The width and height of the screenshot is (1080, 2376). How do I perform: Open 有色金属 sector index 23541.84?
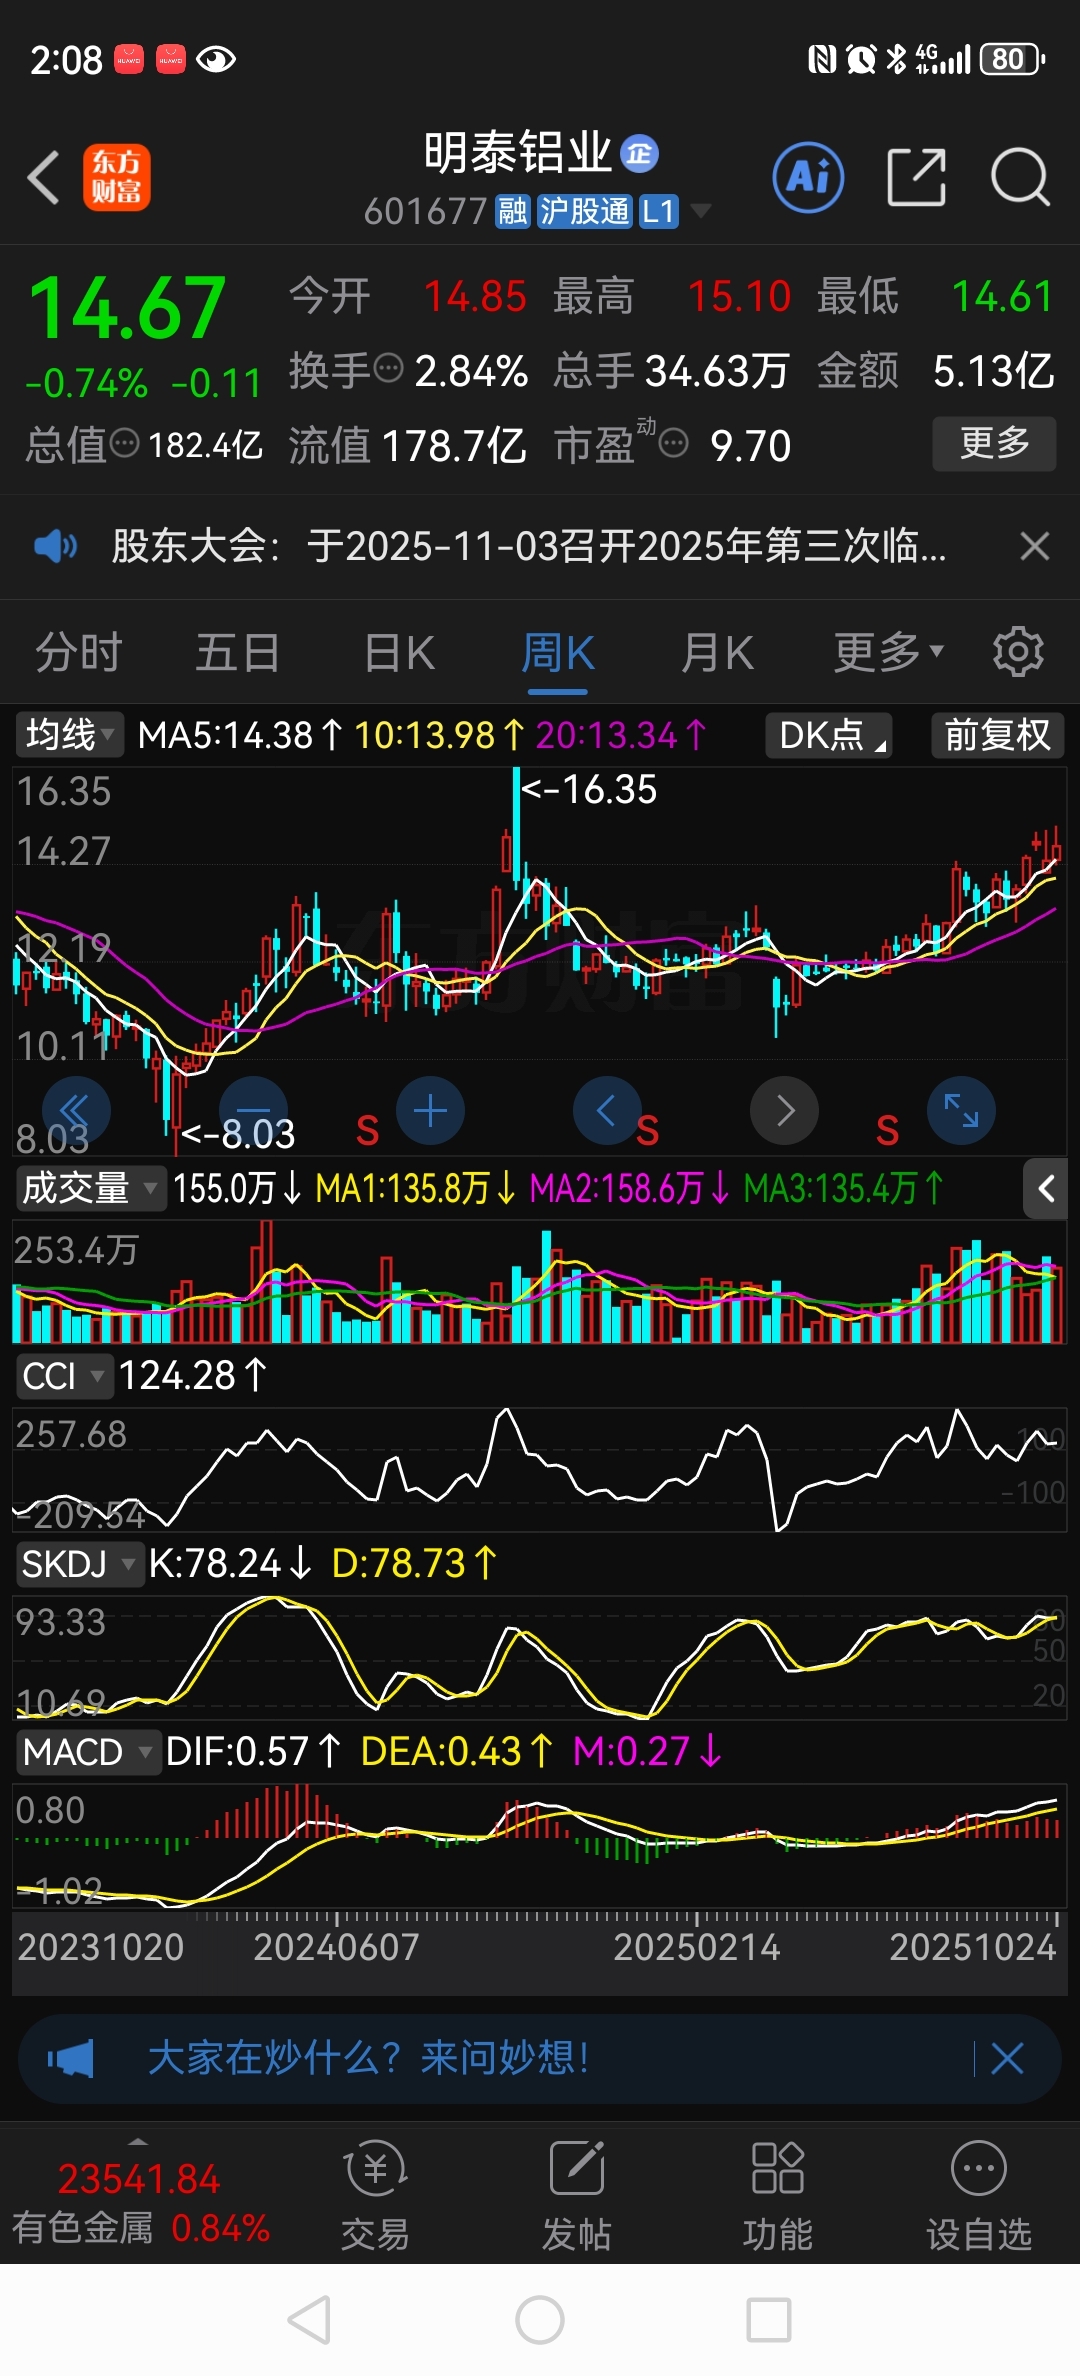[139, 2201]
